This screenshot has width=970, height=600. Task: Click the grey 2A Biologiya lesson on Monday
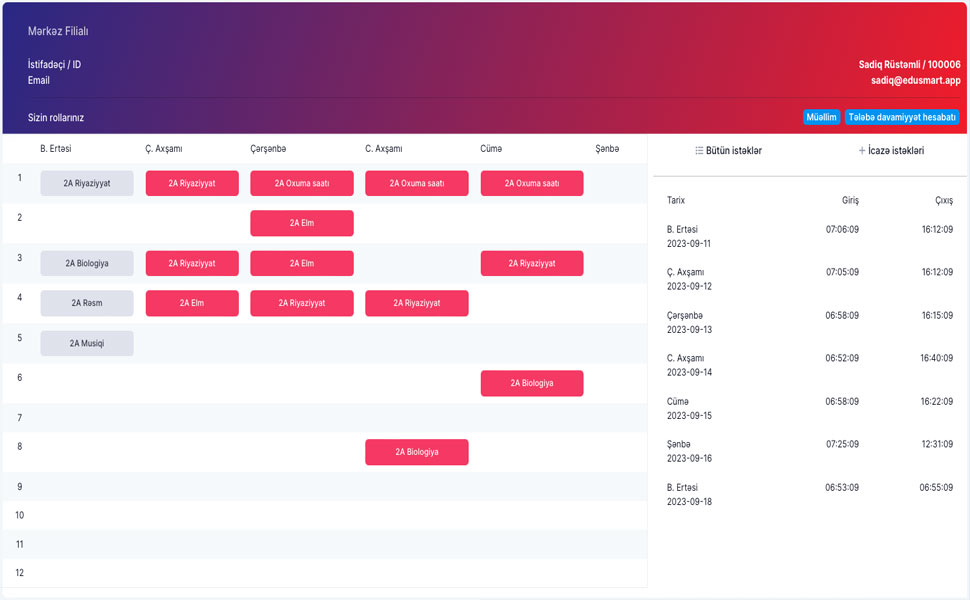(87, 263)
